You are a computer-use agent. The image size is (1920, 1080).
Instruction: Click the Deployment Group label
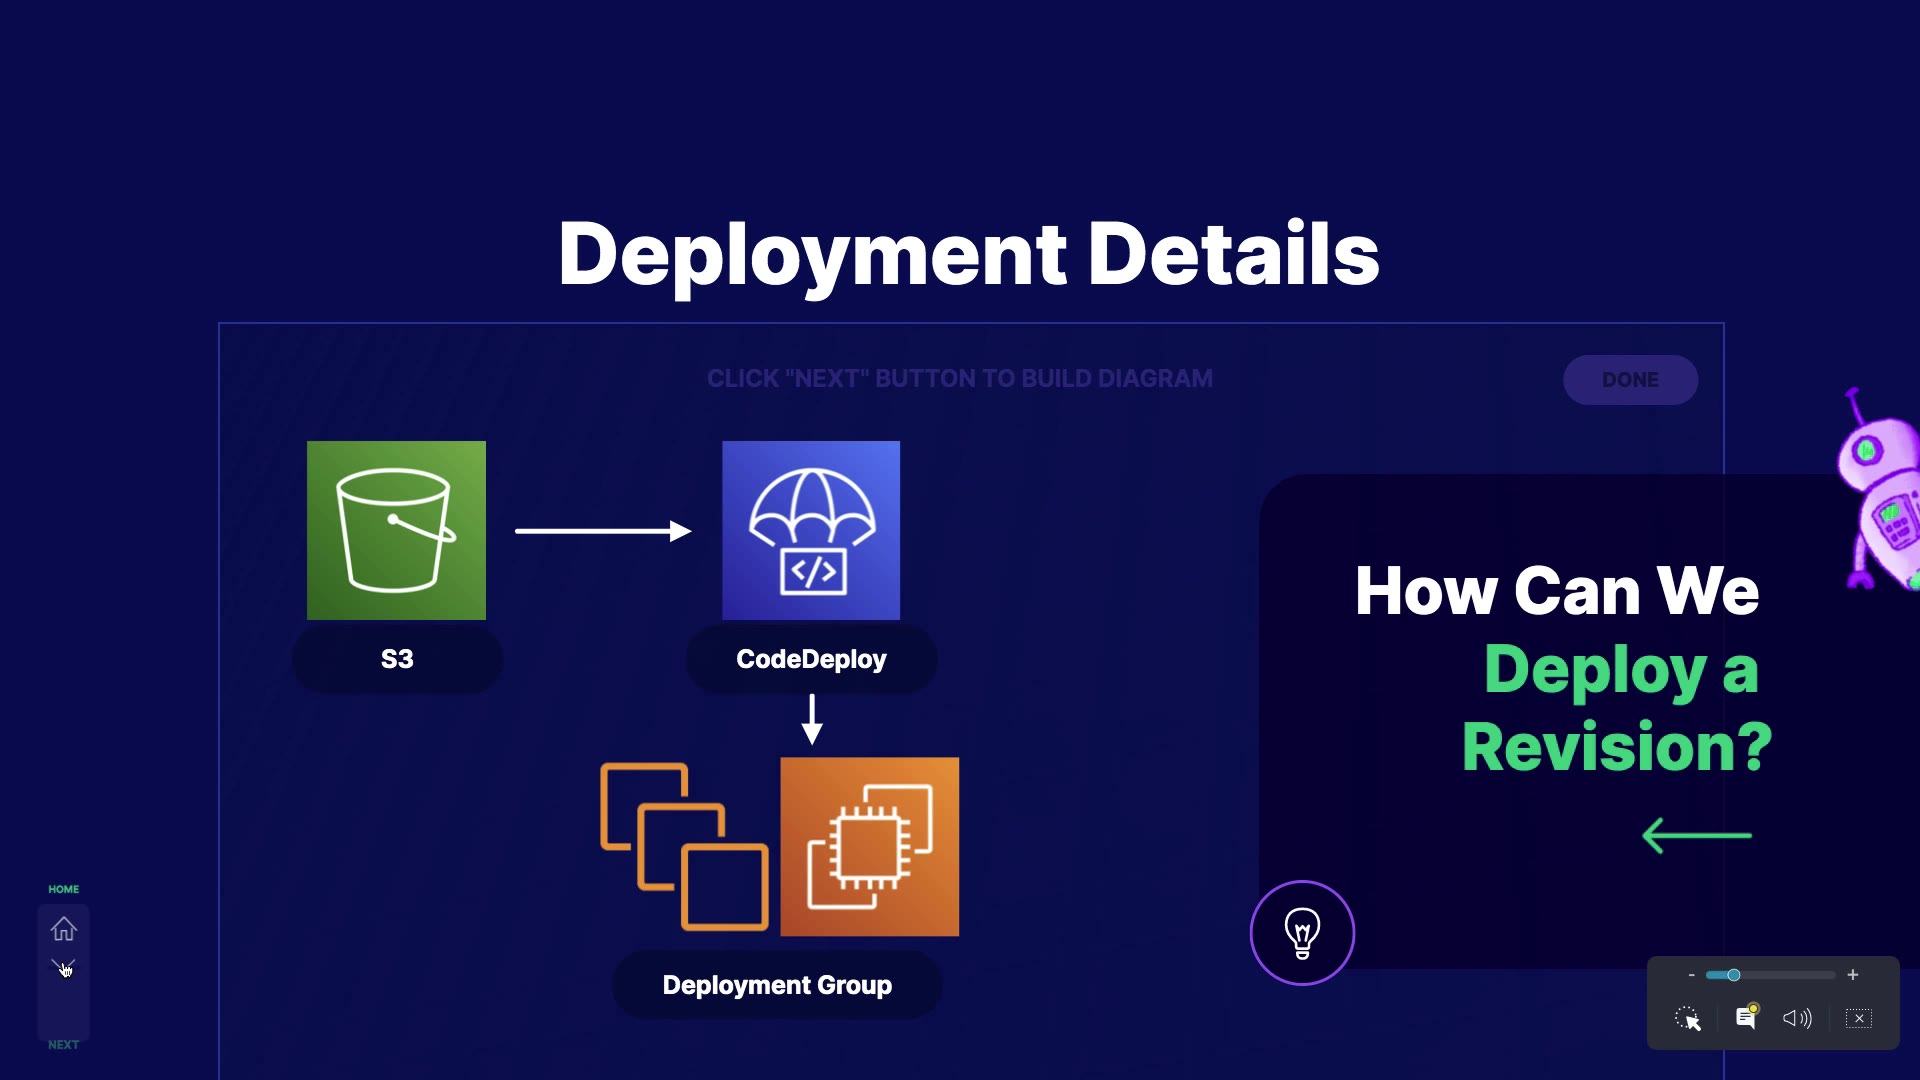(777, 985)
